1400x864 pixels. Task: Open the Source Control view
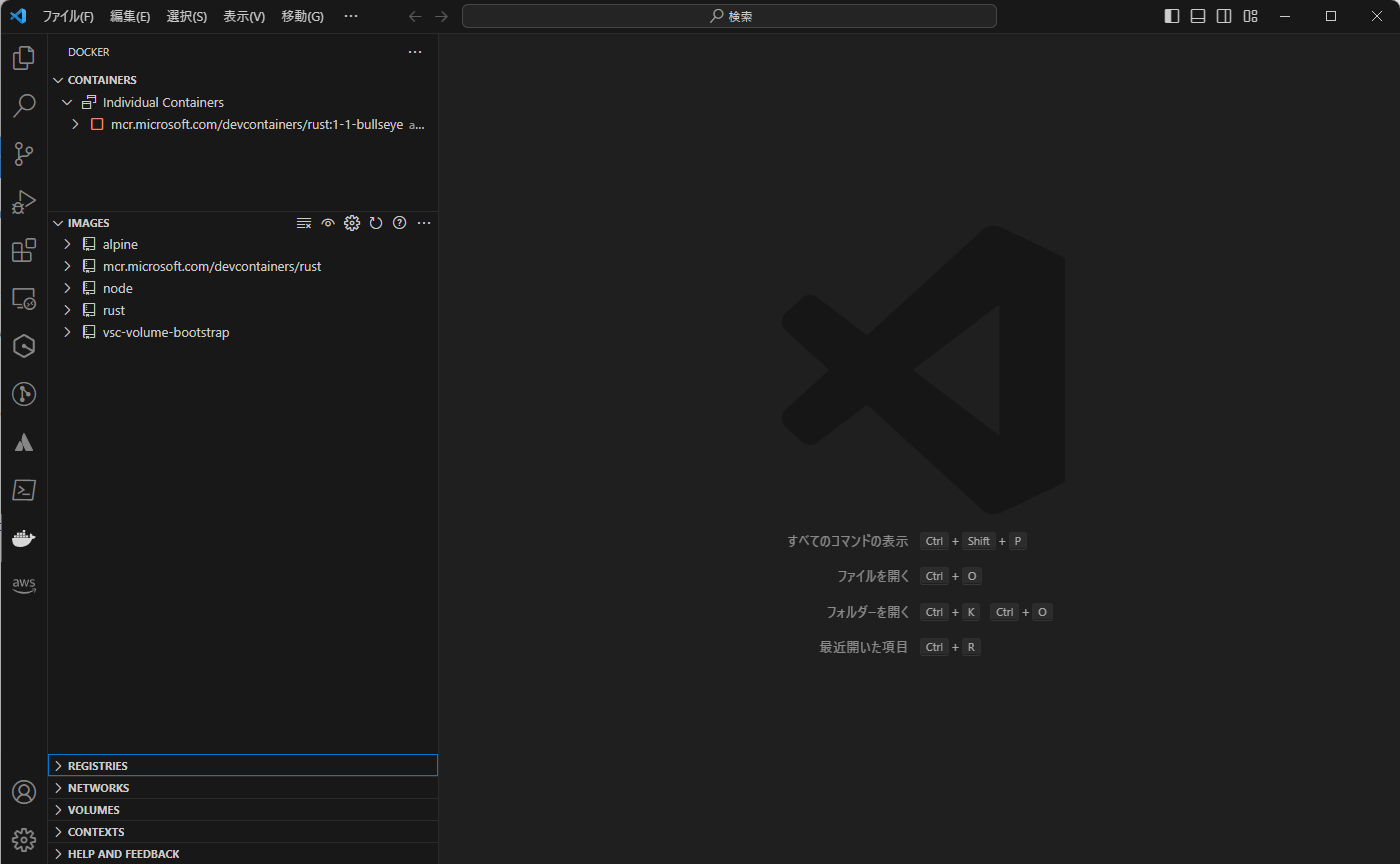(x=23, y=154)
